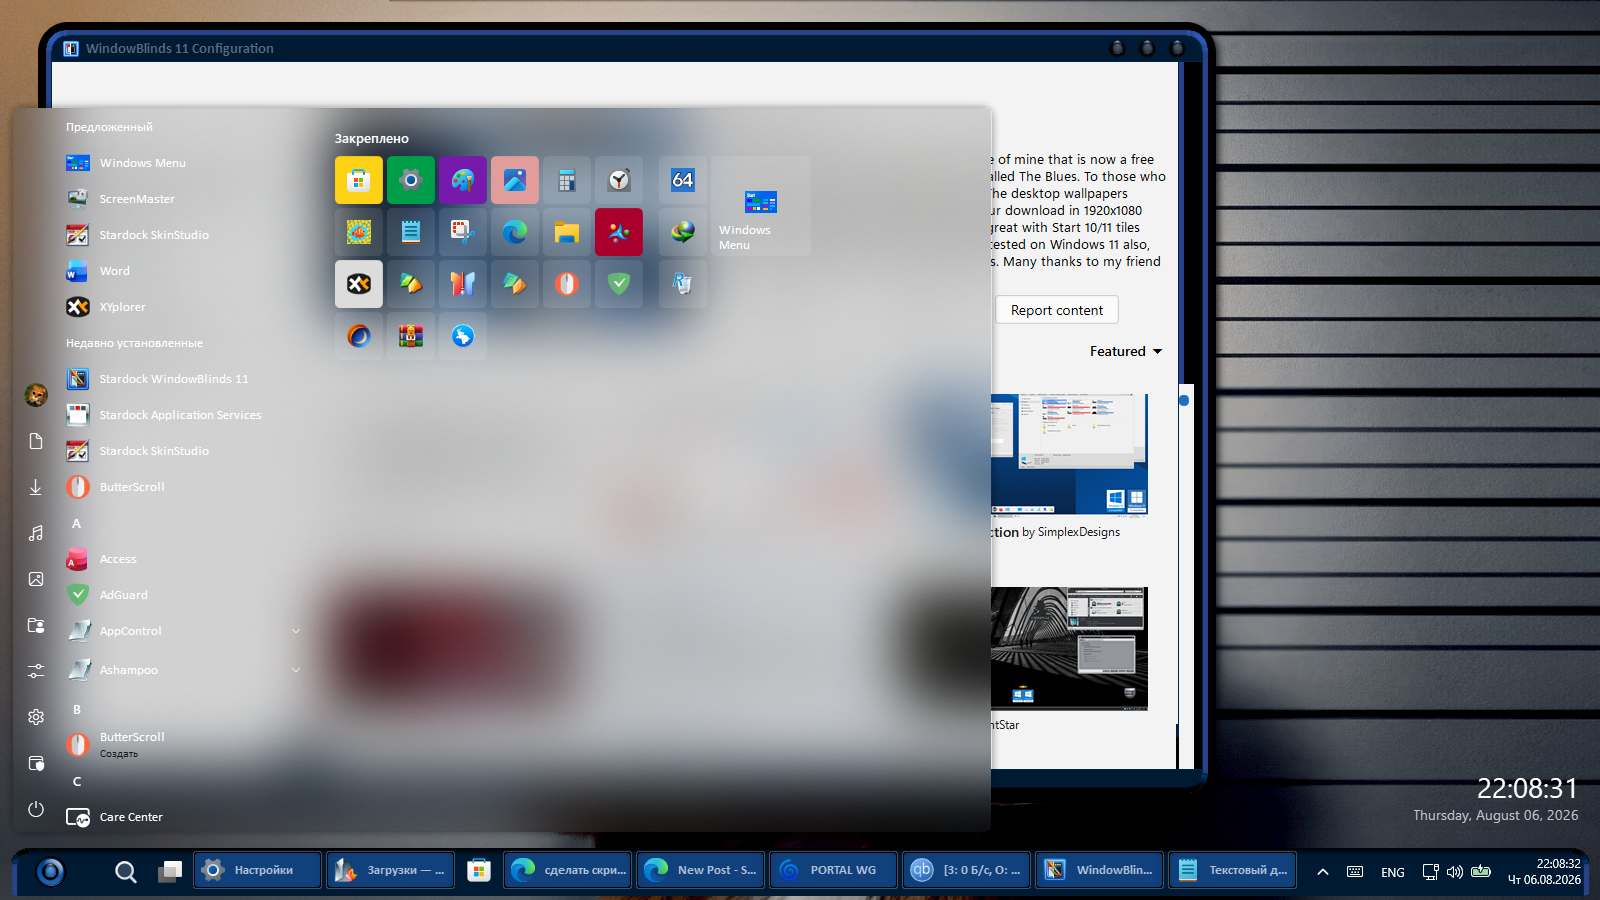The width and height of the screenshot is (1600, 900).
Task: Click the Start orb on the taskbar
Action: click(x=50, y=872)
